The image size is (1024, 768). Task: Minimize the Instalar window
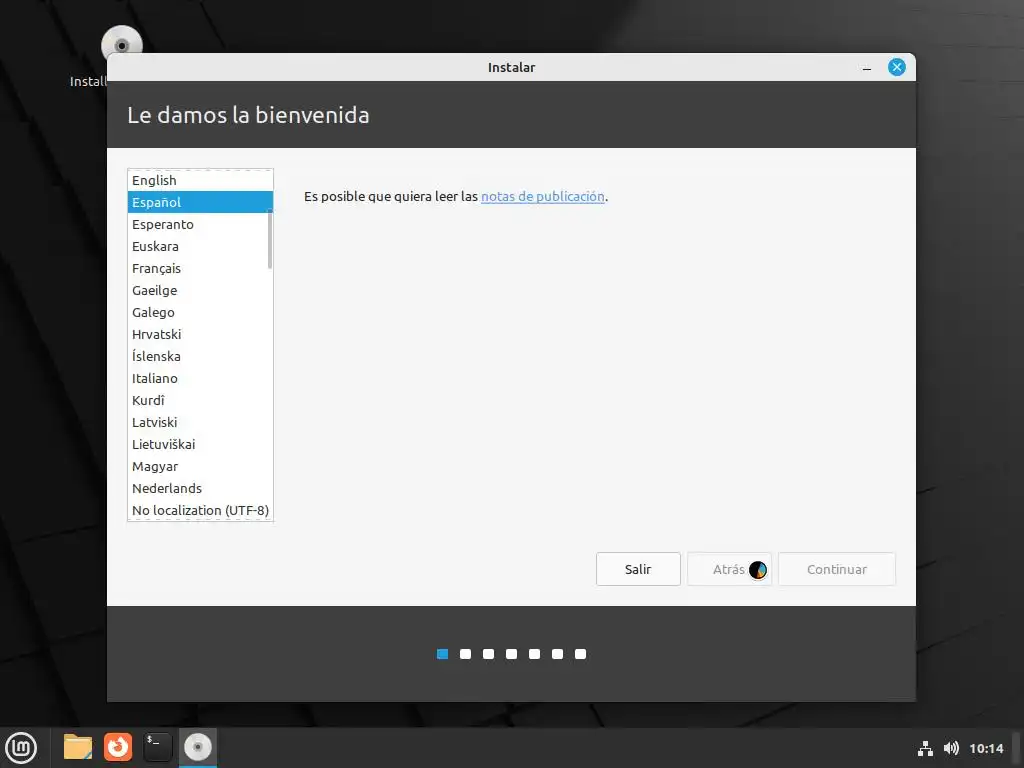[x=867, y=67]
